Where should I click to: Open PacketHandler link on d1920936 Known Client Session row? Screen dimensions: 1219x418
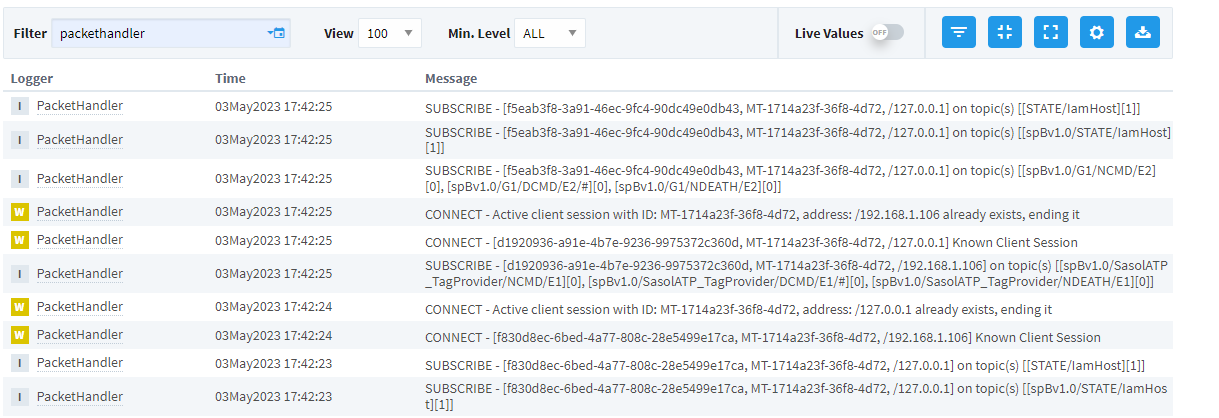(80, 239)
